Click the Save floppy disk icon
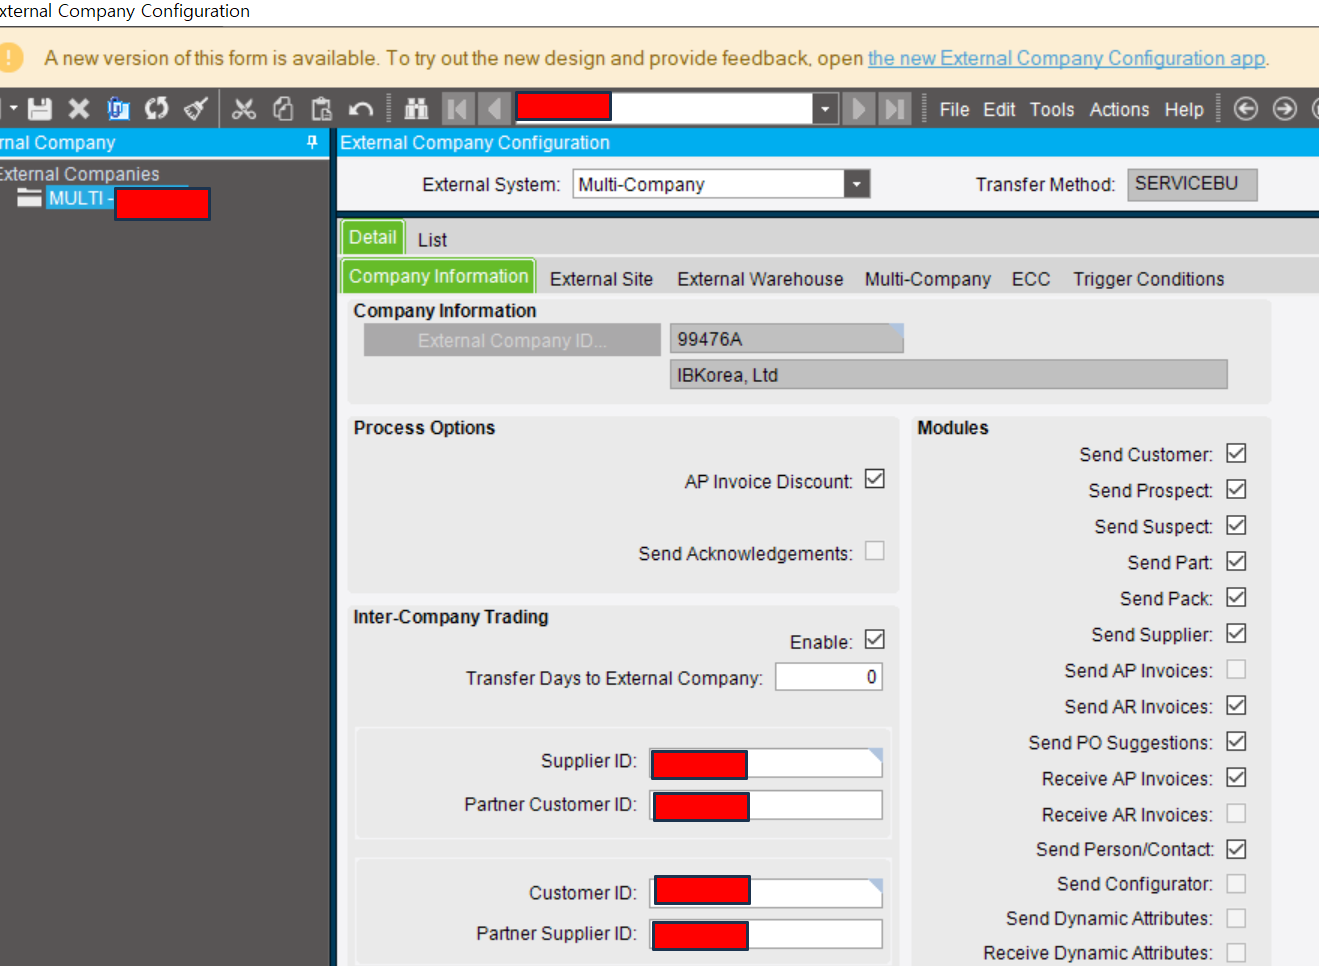 click(x=40, y=109)
